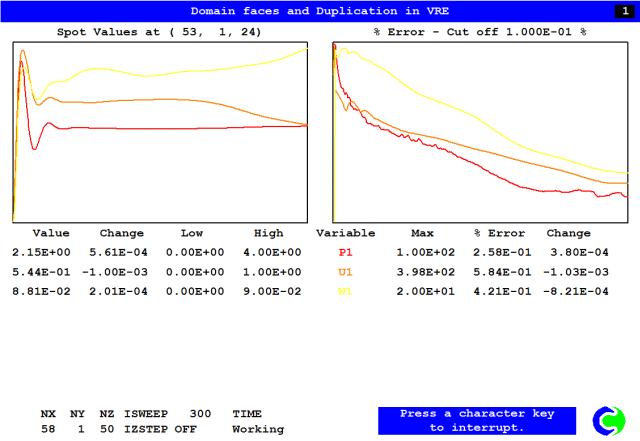Click the window number 1 indicator
Image resolution: width=640 pixels, height=441 pixels.
click(x=622, y=11)
